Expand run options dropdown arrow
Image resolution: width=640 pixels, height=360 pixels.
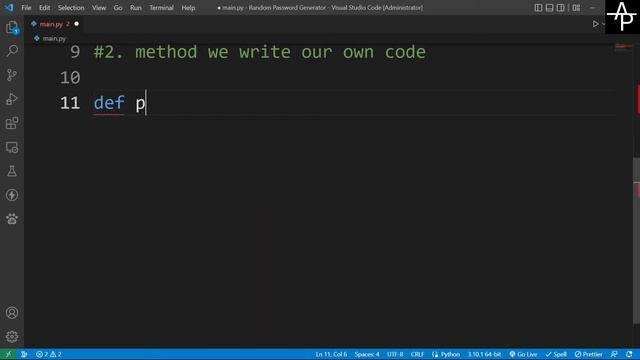click(603, 24)
